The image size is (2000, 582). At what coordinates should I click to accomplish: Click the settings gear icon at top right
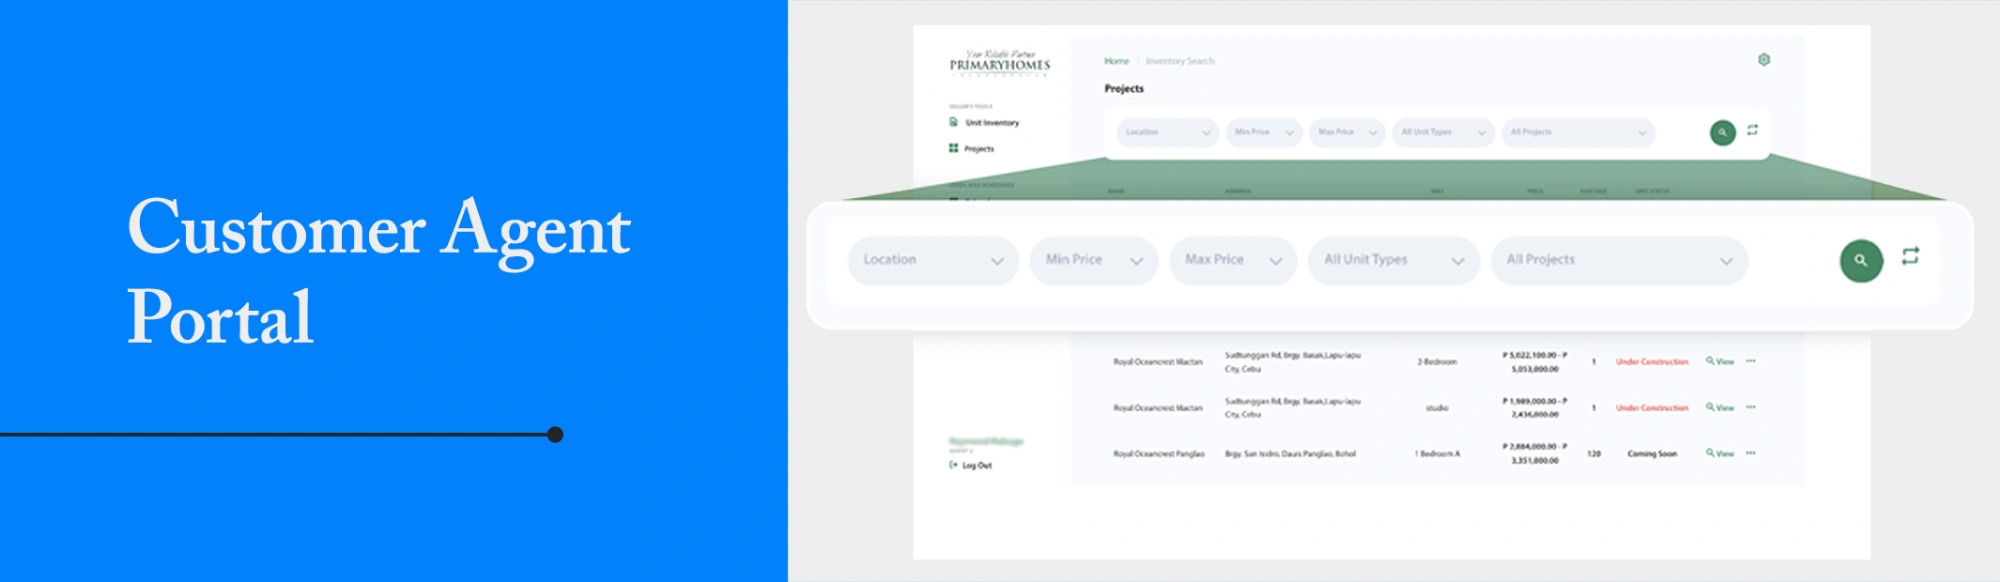[x=1764, y=60]
